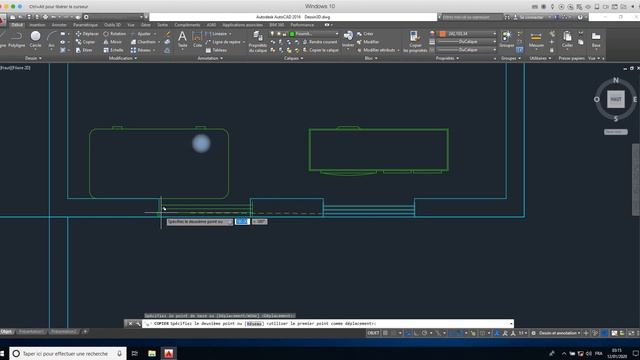Viewport: 640px width, 360px height.
Task: Click the Ligne de repère tool
Action: click(223, 42)
